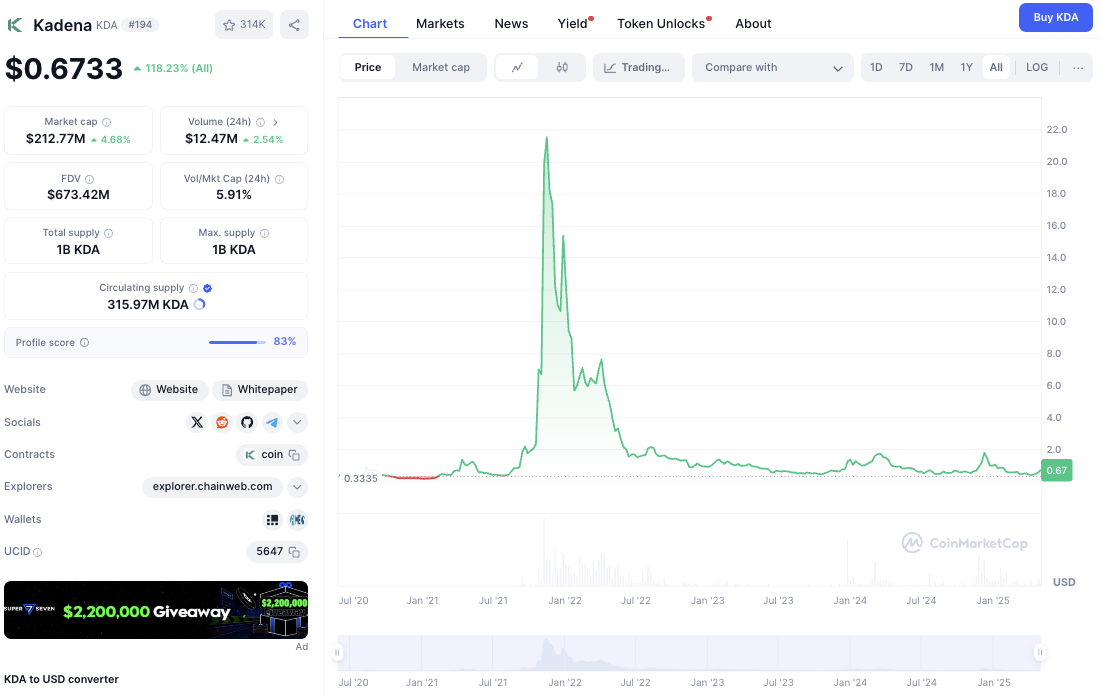Switch chart to line view

[517, 67]
